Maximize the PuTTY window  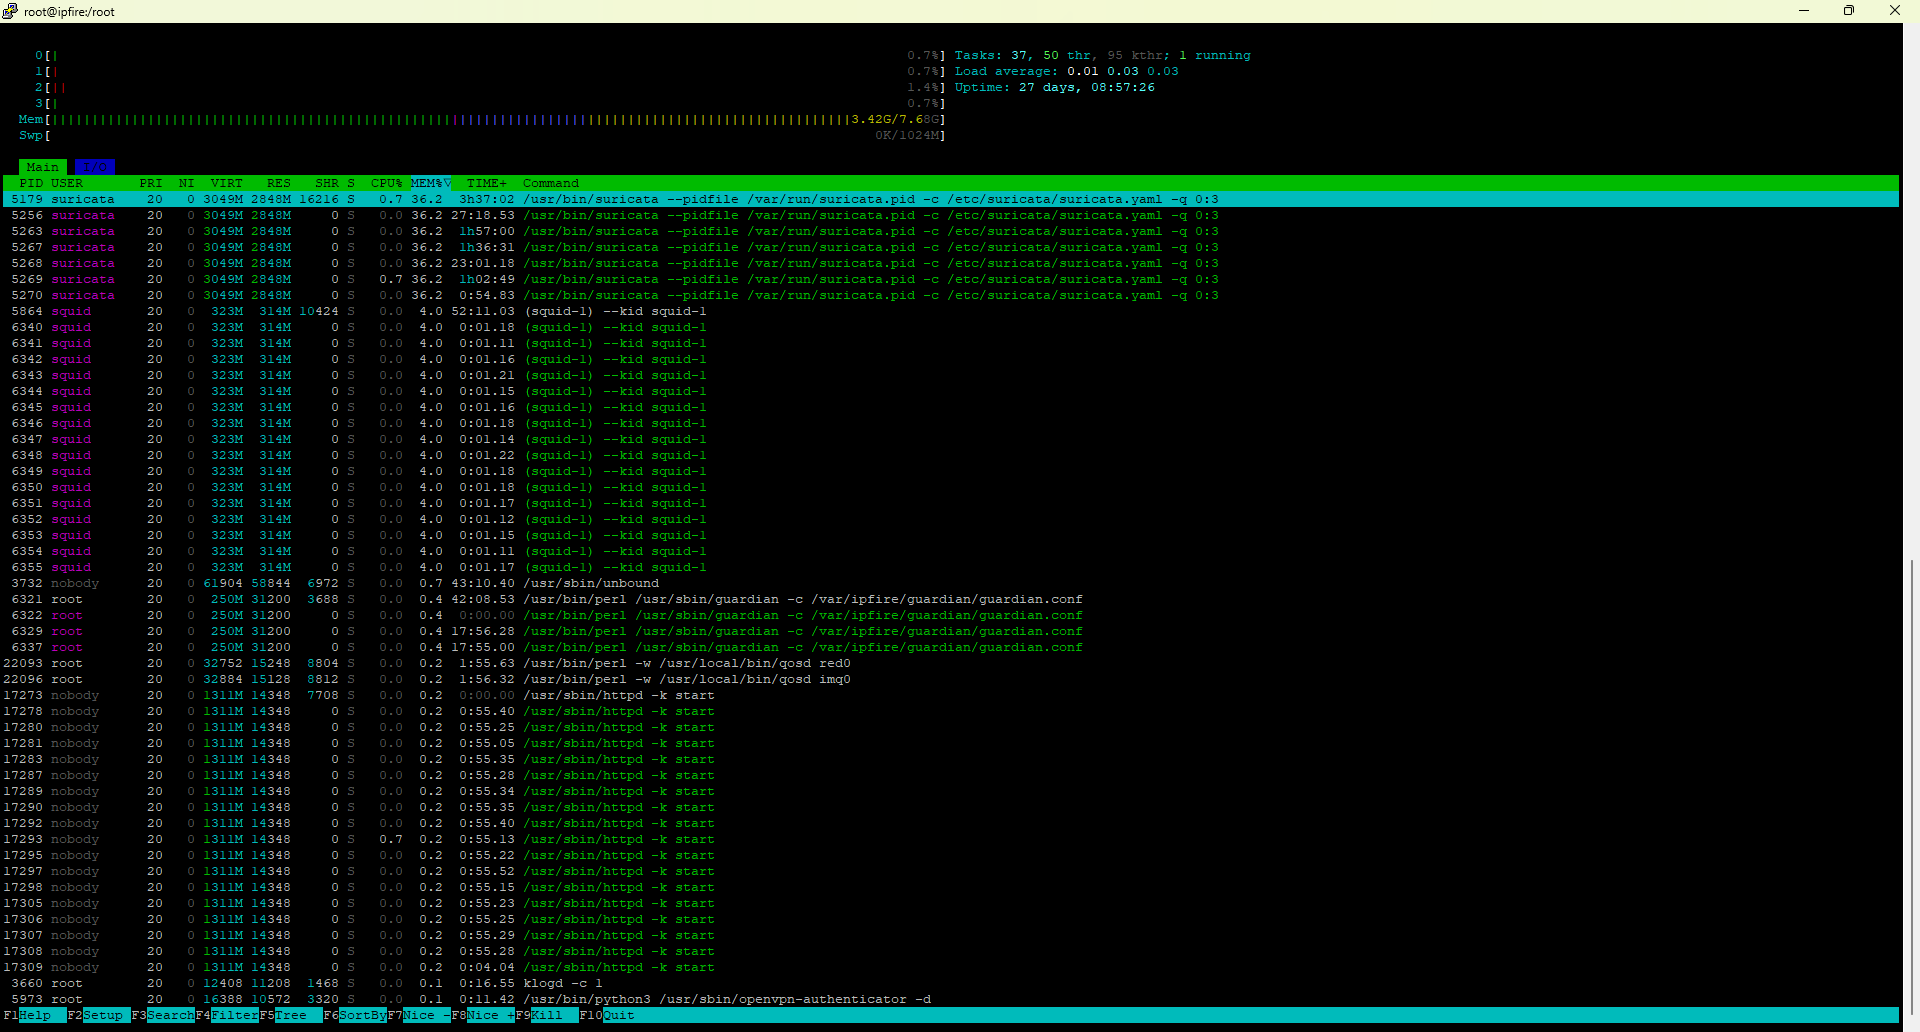tap(1849, 11)
